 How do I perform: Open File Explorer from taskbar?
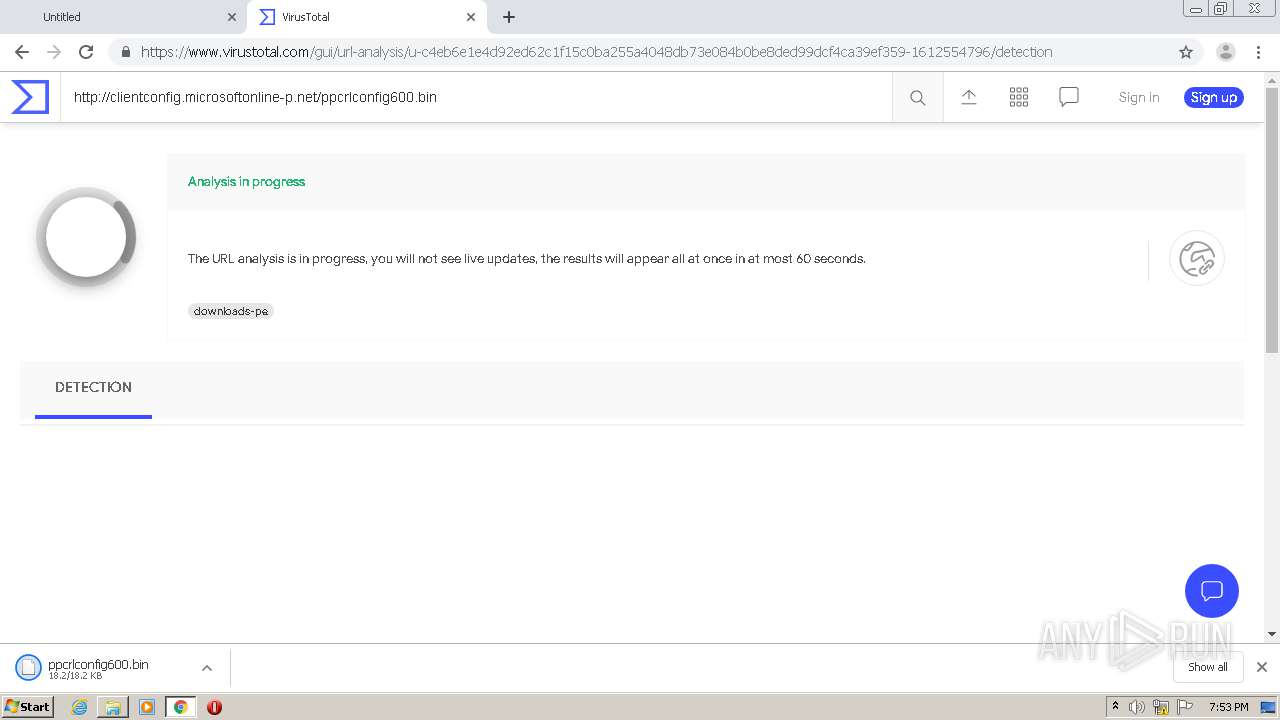coord(113,707)
